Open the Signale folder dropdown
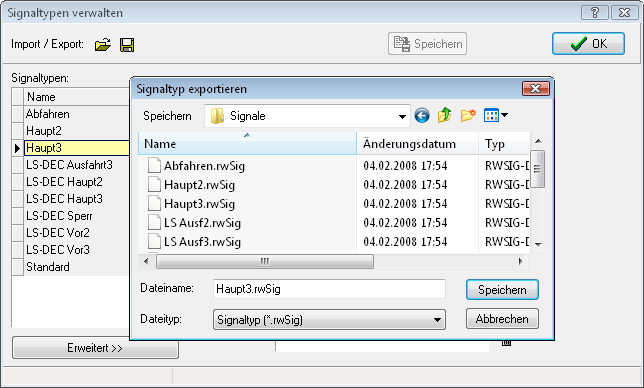 402,117
